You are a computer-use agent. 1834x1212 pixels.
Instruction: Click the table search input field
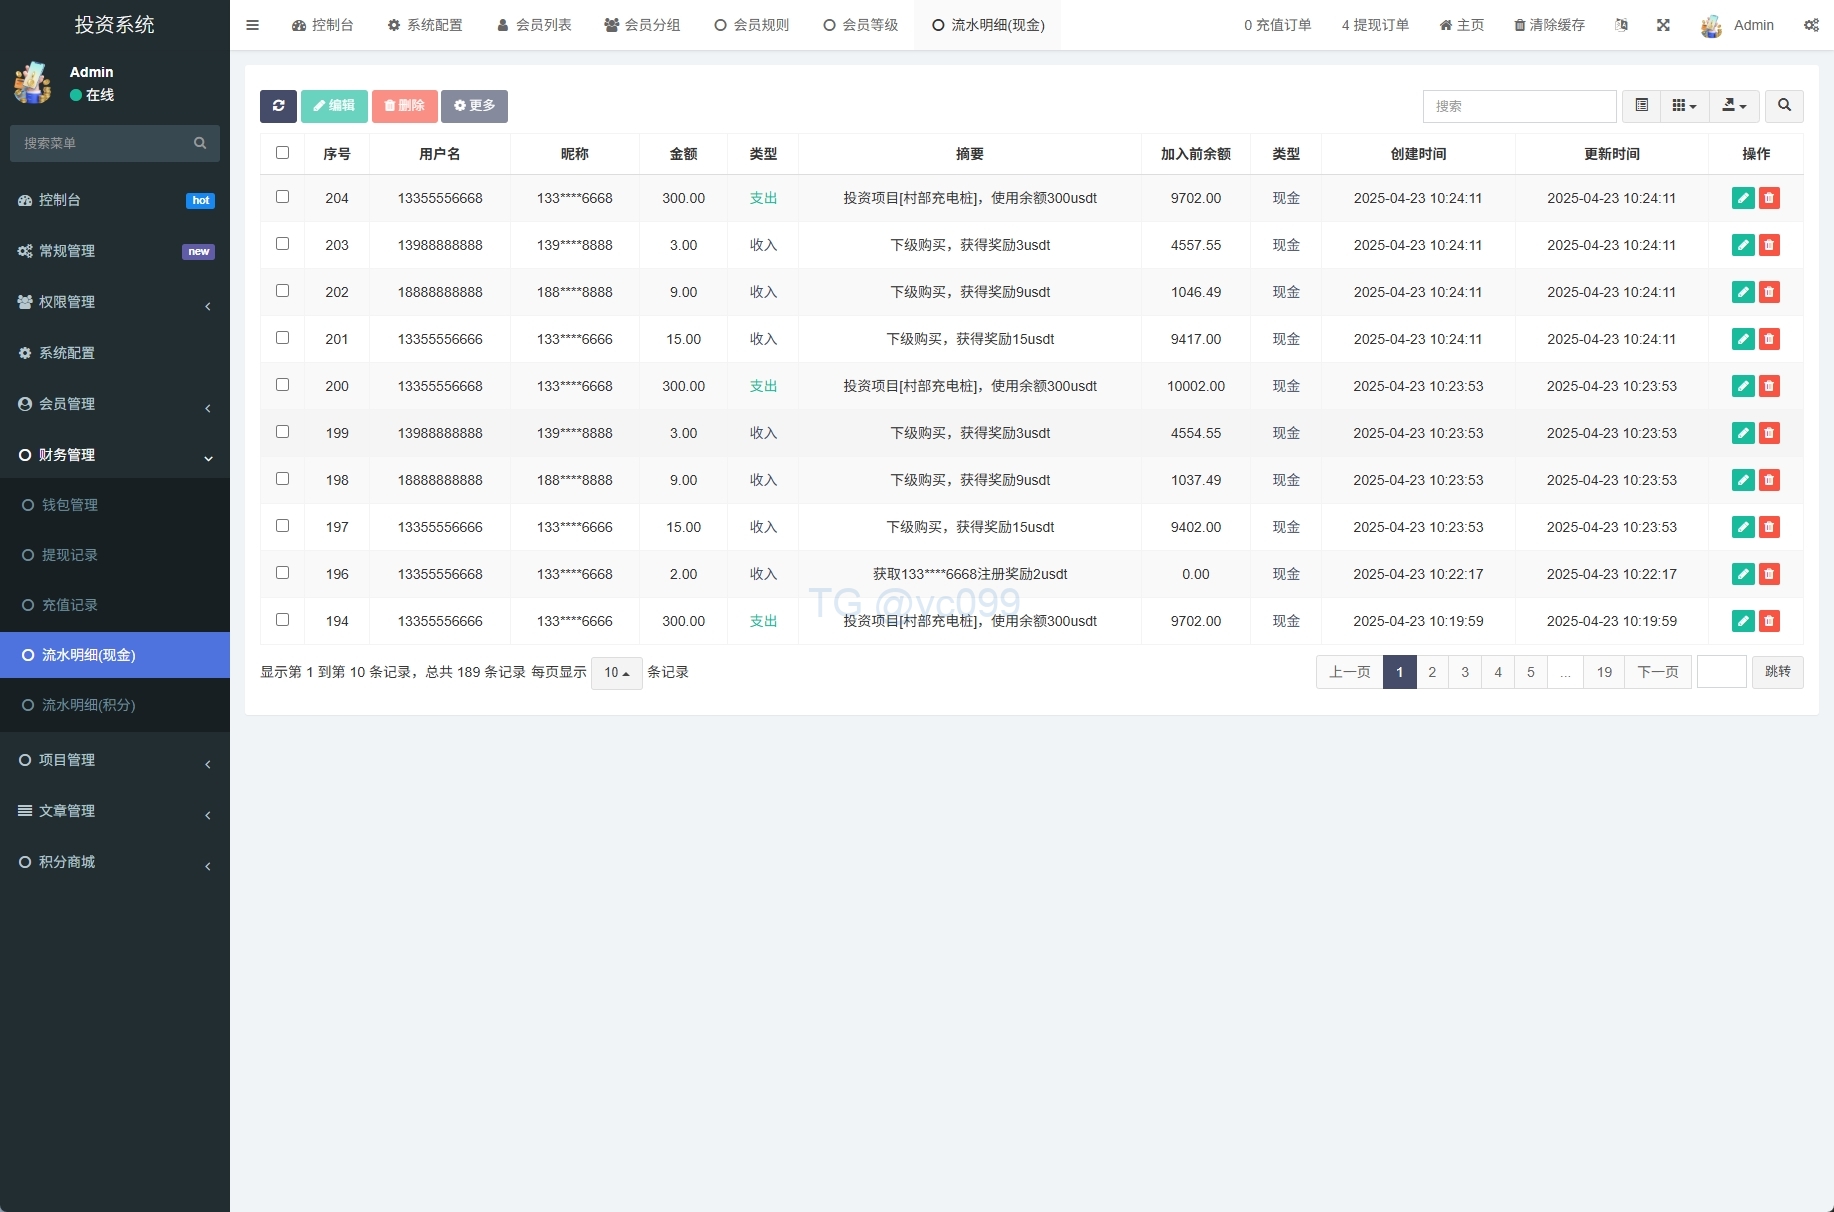click(x=1519, y=106)
